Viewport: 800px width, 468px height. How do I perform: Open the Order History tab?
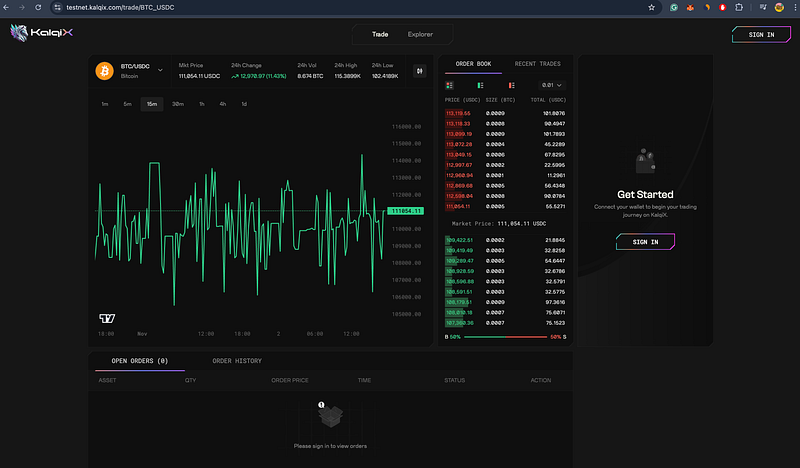pyautogui.click(x=237, y=360)
